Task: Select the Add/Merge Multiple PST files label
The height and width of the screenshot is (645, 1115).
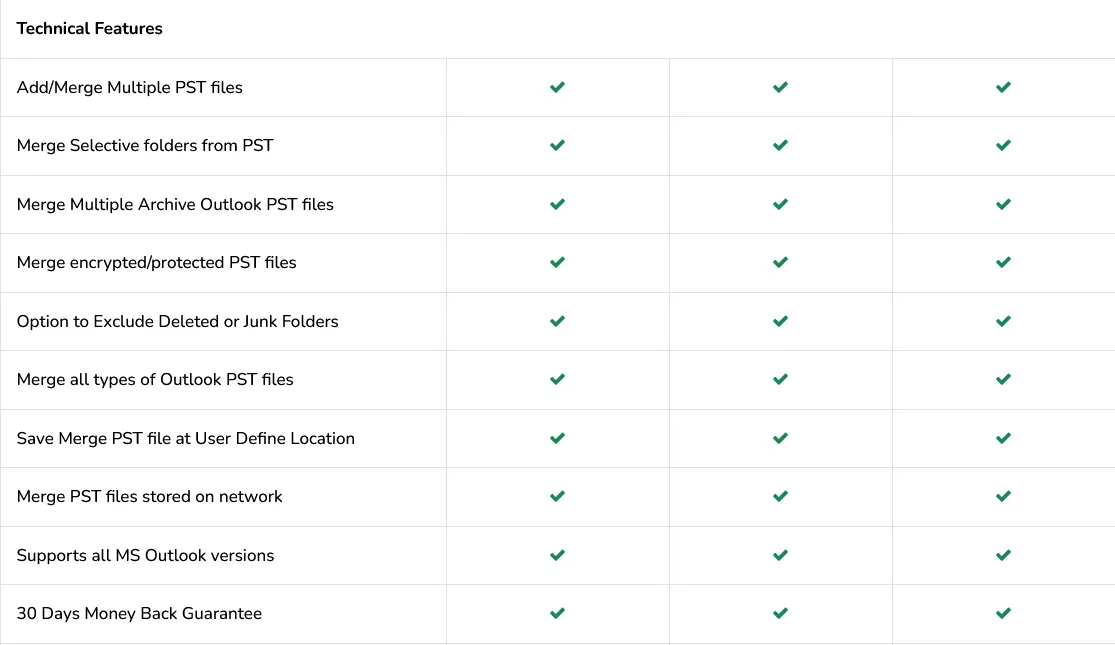Action: [130, 88]
